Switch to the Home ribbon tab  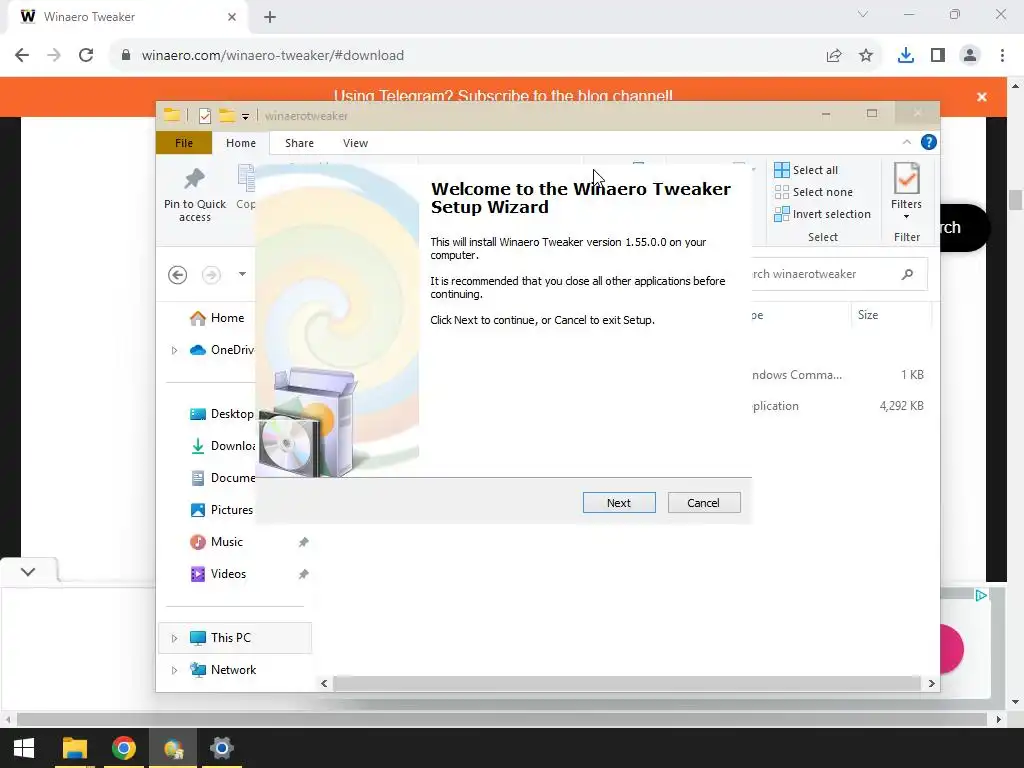(240, 143)
